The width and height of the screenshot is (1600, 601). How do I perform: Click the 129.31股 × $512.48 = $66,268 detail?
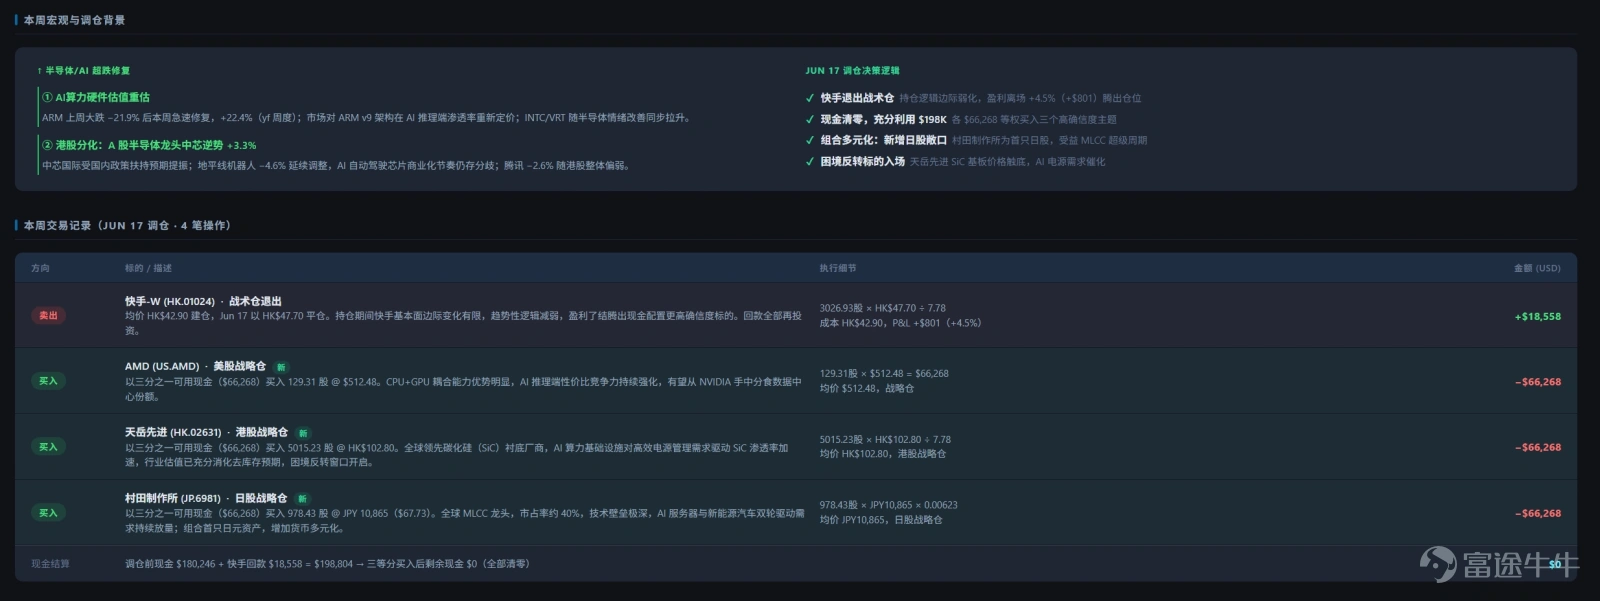point(884,374)
